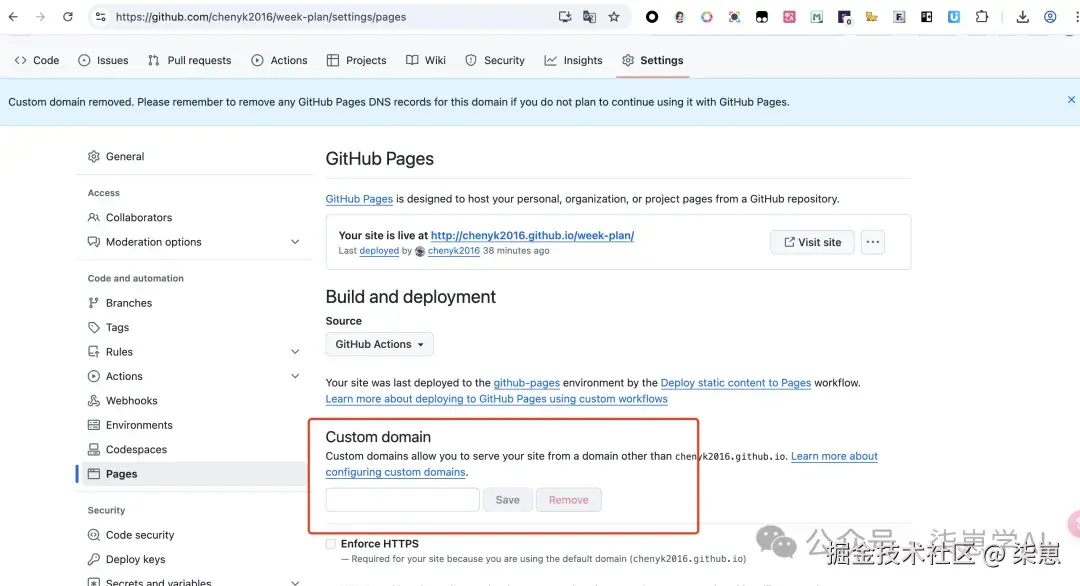
Task: Open the browser extensions puzzle icon
Action: [981, 17]
